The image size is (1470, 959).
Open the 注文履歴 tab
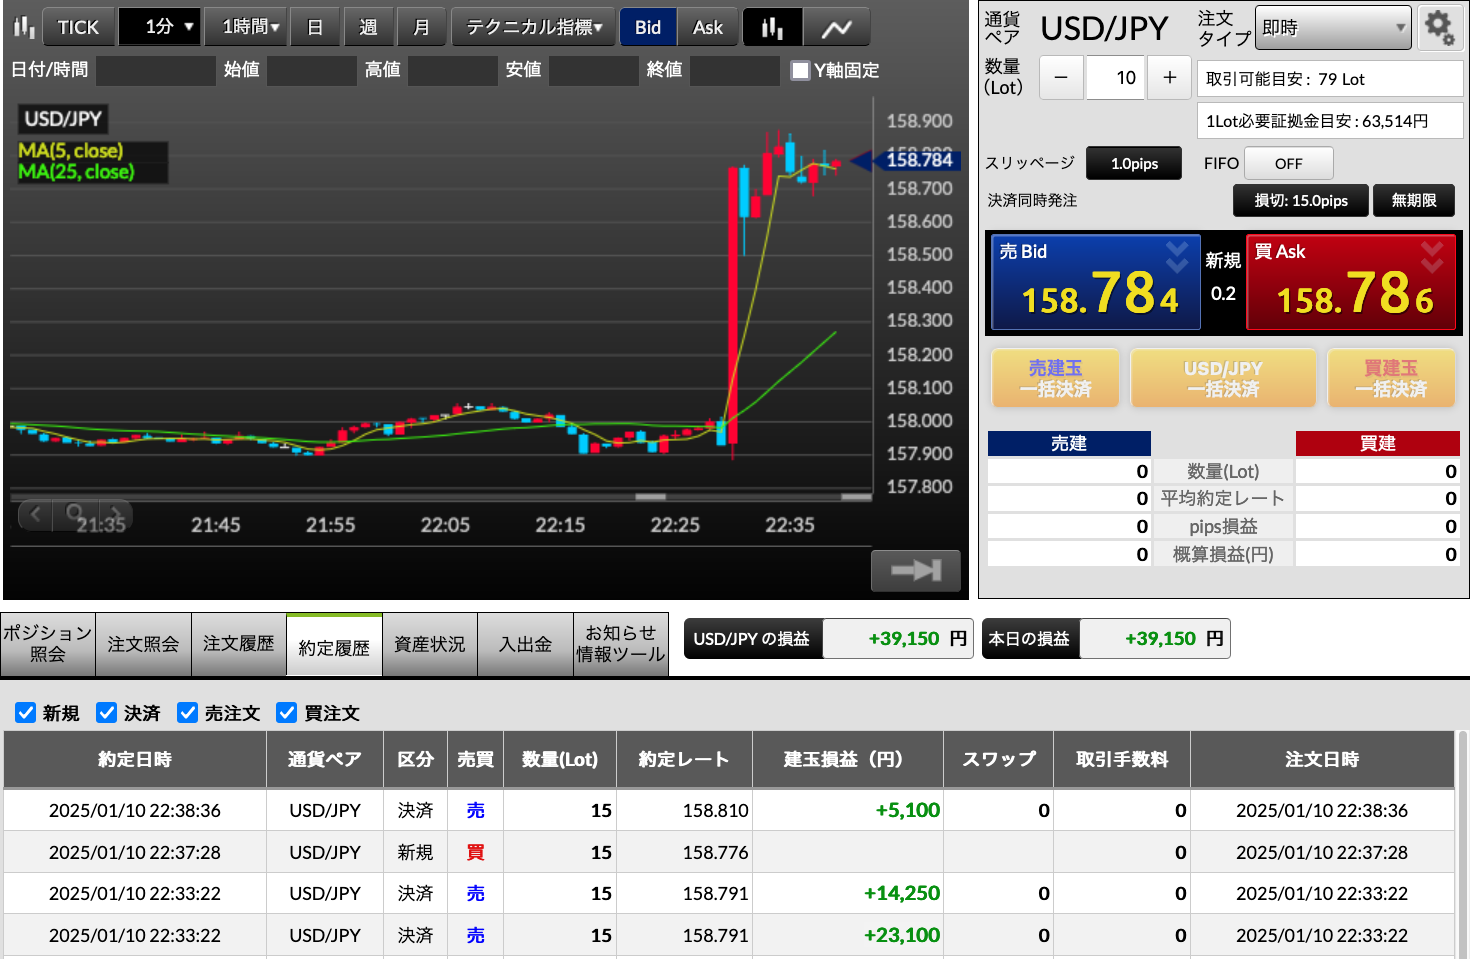click(x=238, y=644)
